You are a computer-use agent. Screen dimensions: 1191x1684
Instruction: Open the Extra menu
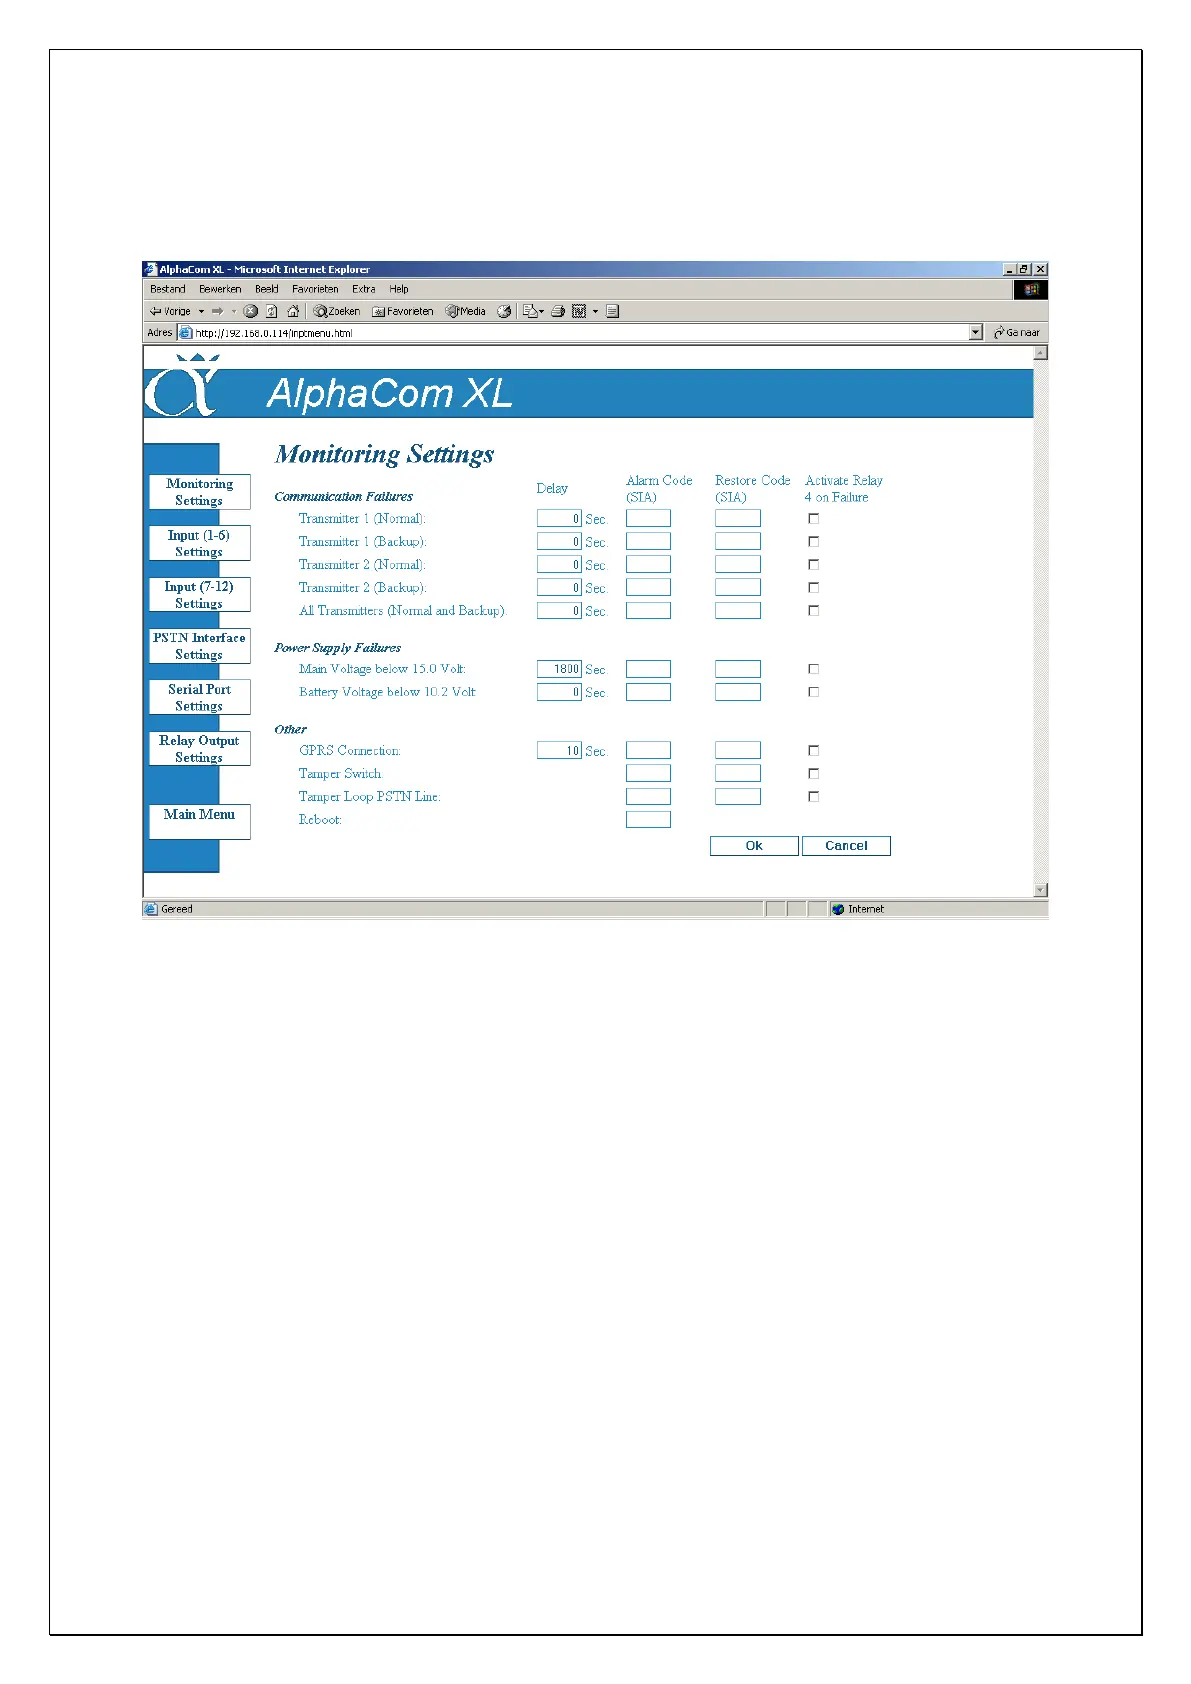364,289
